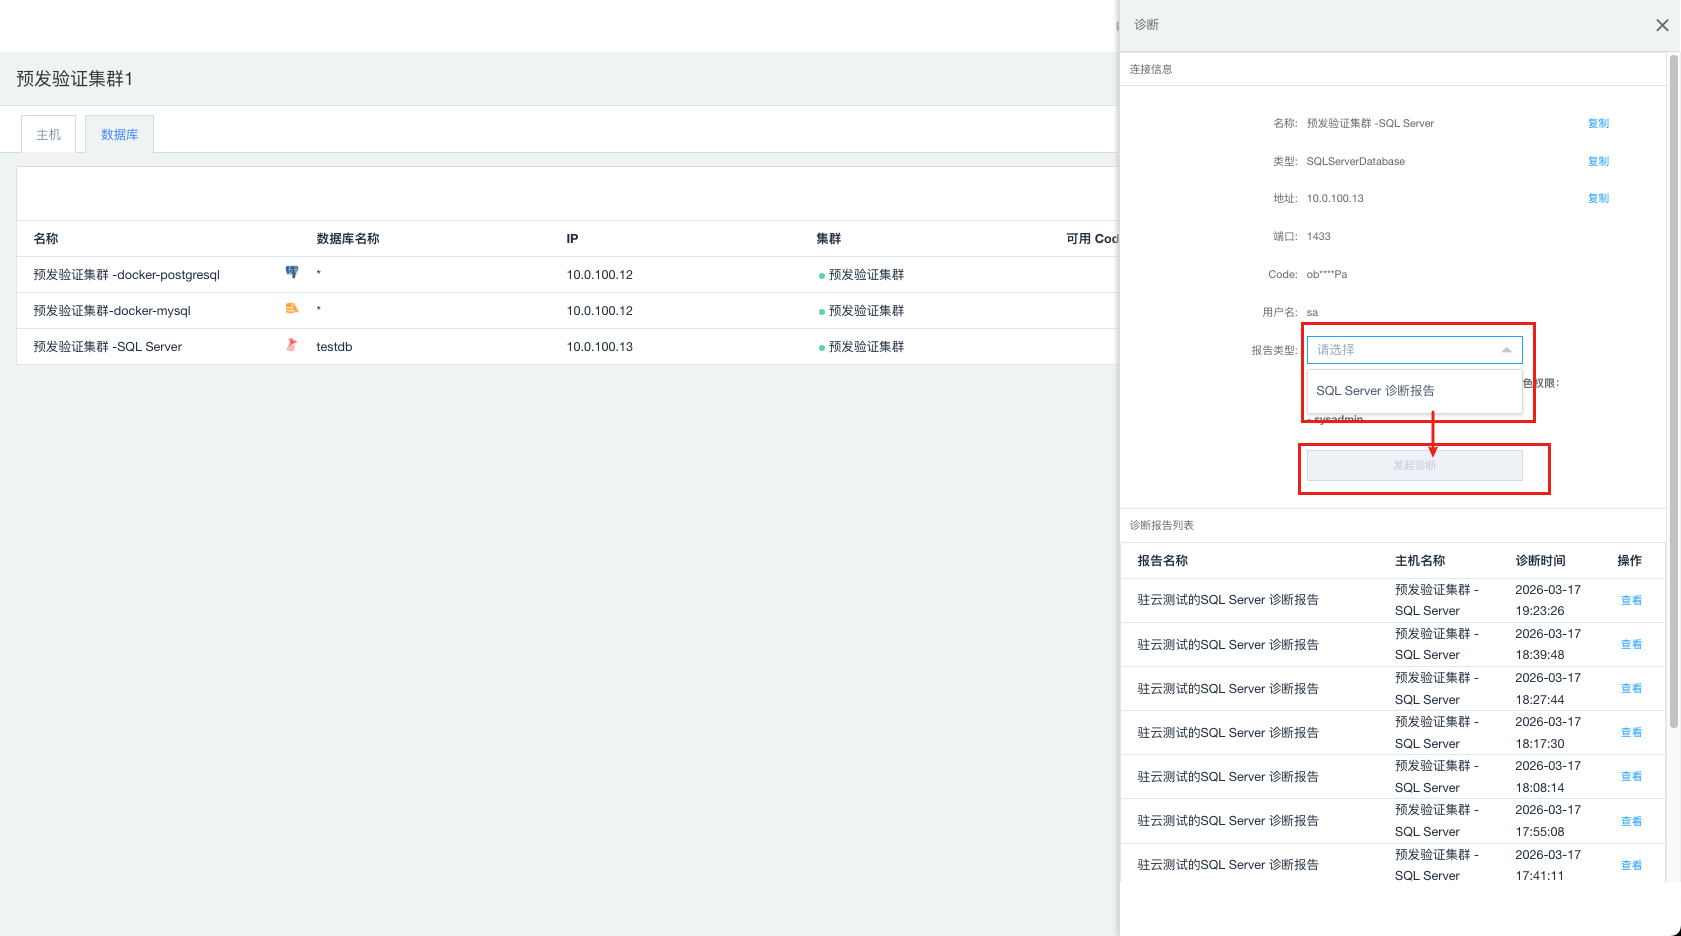
Task: Select SQL Server 诊断报告 option
Action: click(1375, 391)
